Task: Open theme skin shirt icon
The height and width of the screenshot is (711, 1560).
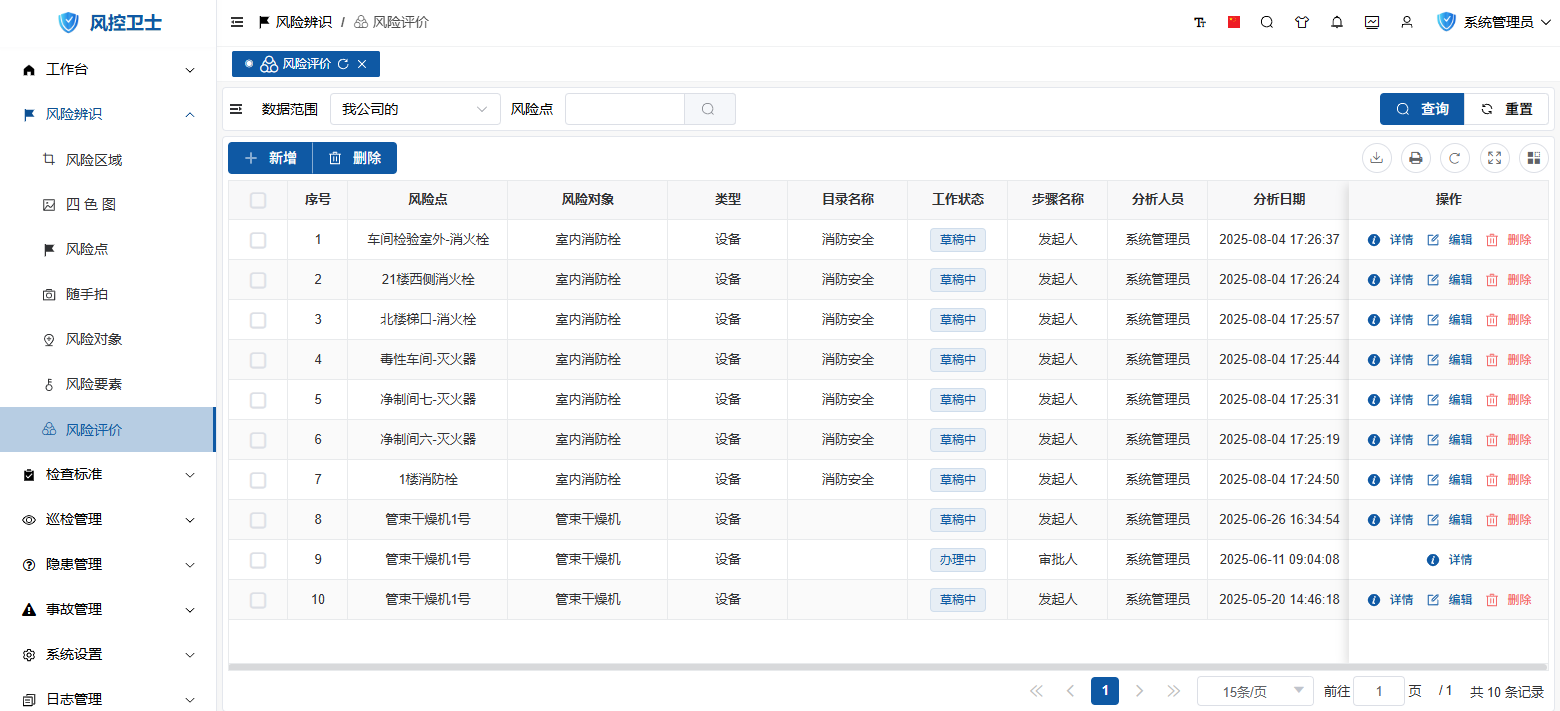Action: 1301,22
